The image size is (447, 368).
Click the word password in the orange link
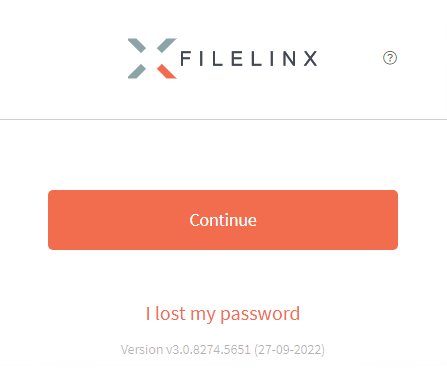260,315
